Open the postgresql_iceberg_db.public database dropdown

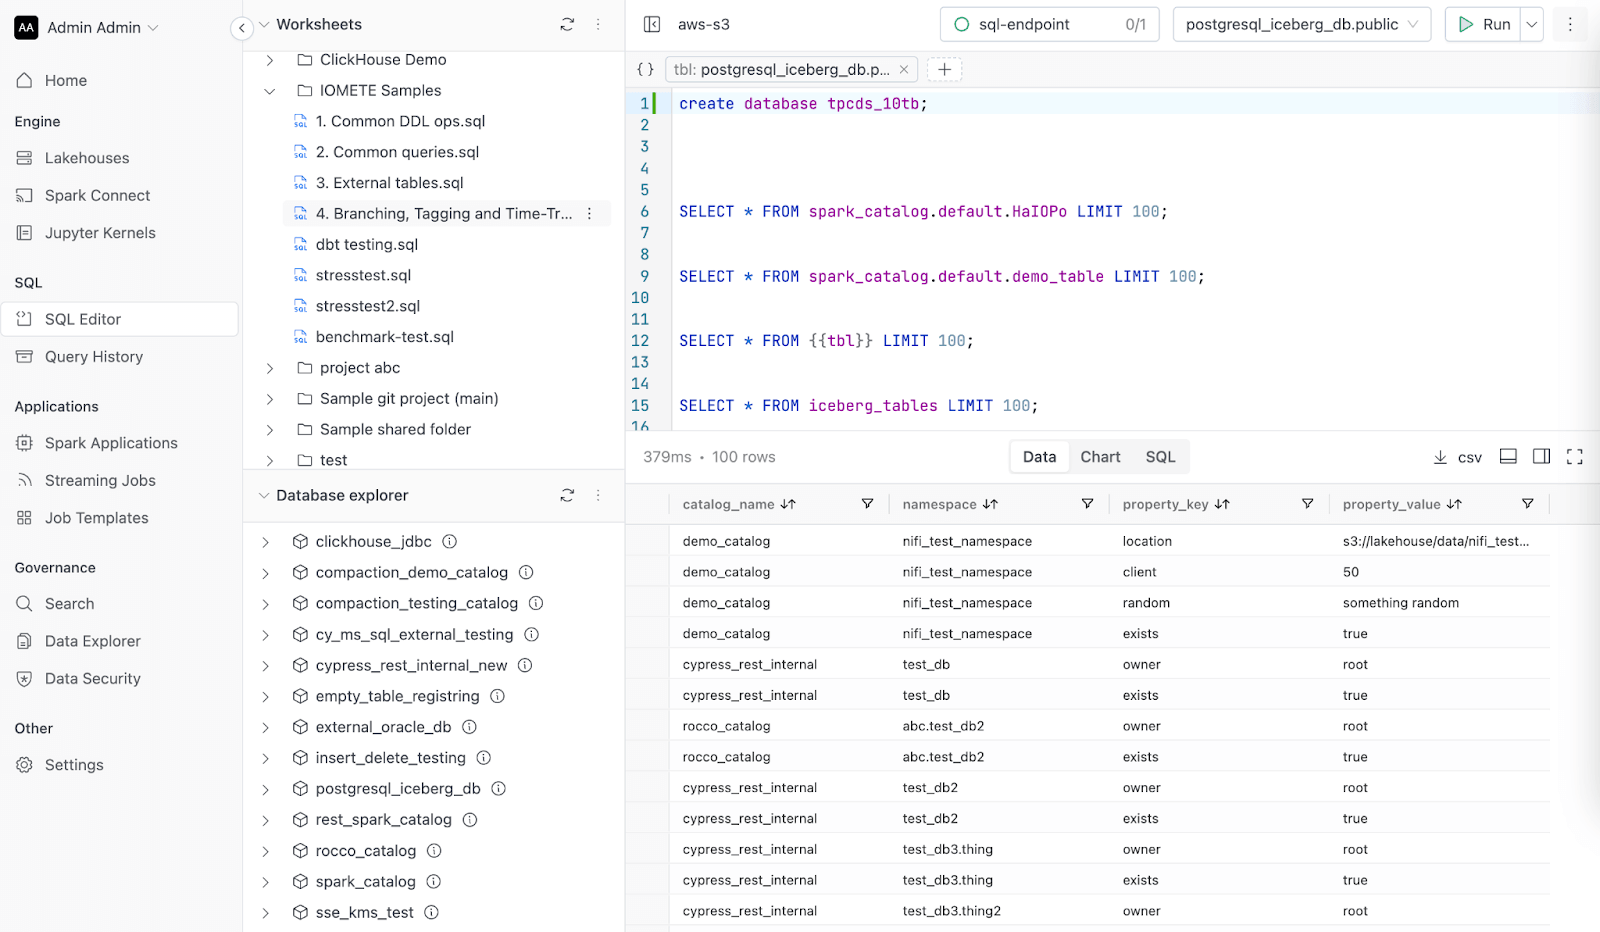[x=1302, y=24]
